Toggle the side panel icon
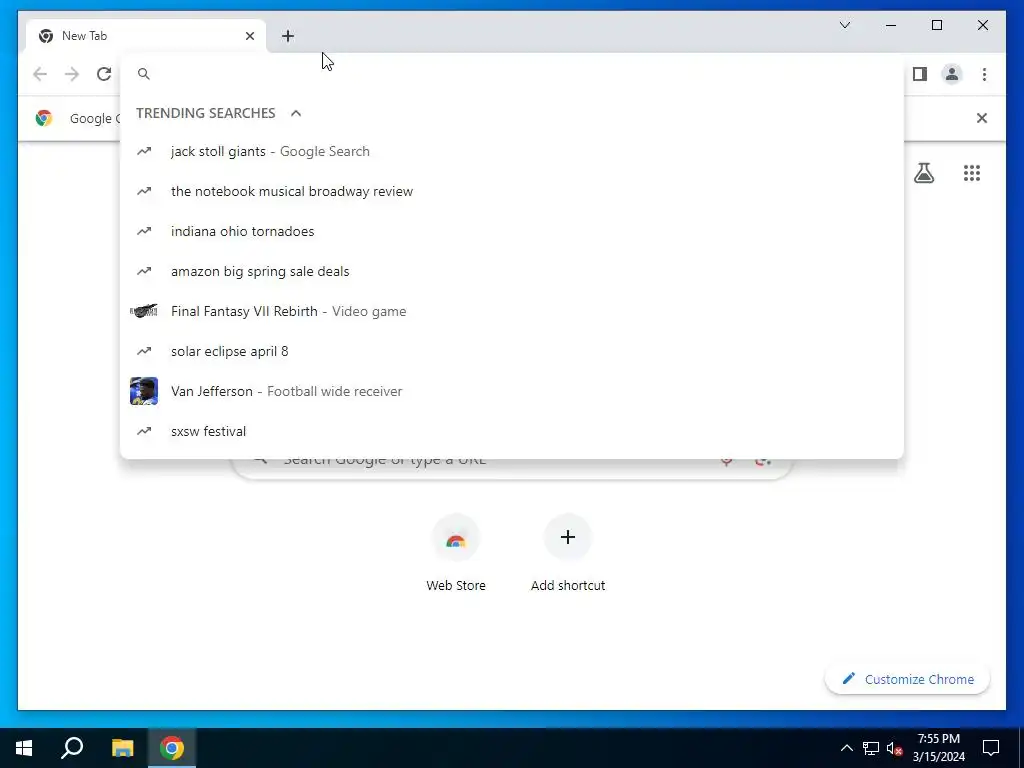The height and width of the screenshot is (768, 1024). pyautogui.click(x=920, y=74)
